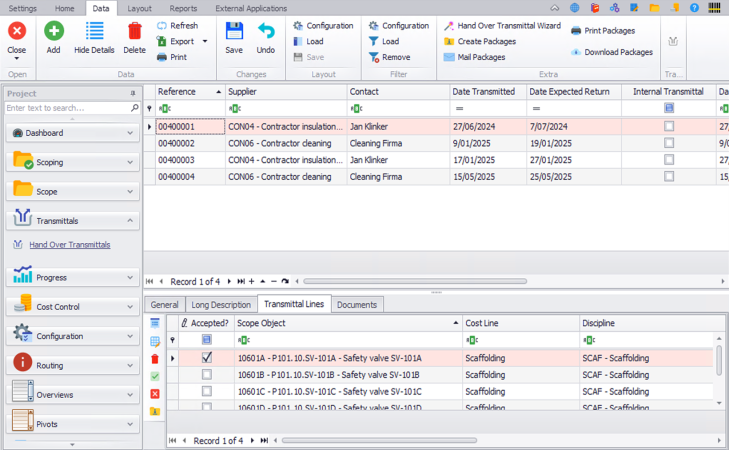Image resolution: width=729 pixels, height=450 pixels.
Task: Click red trash icon beside transmittal lines
Action: [155, 358]
